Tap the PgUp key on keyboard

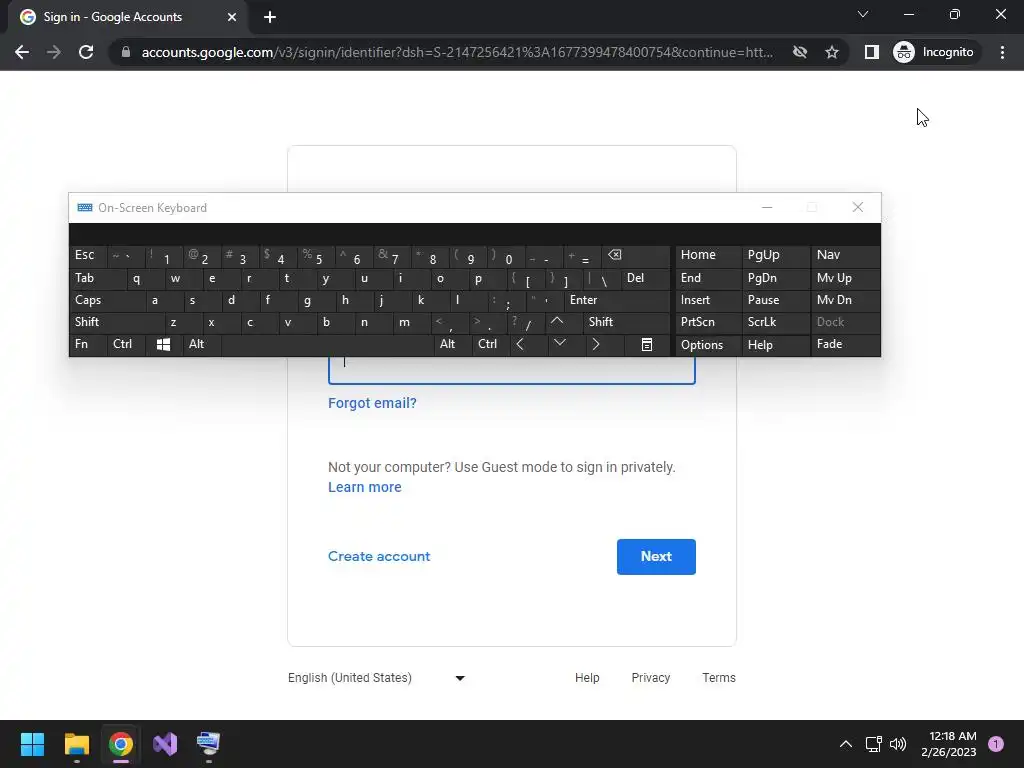[x=775, y=255]
